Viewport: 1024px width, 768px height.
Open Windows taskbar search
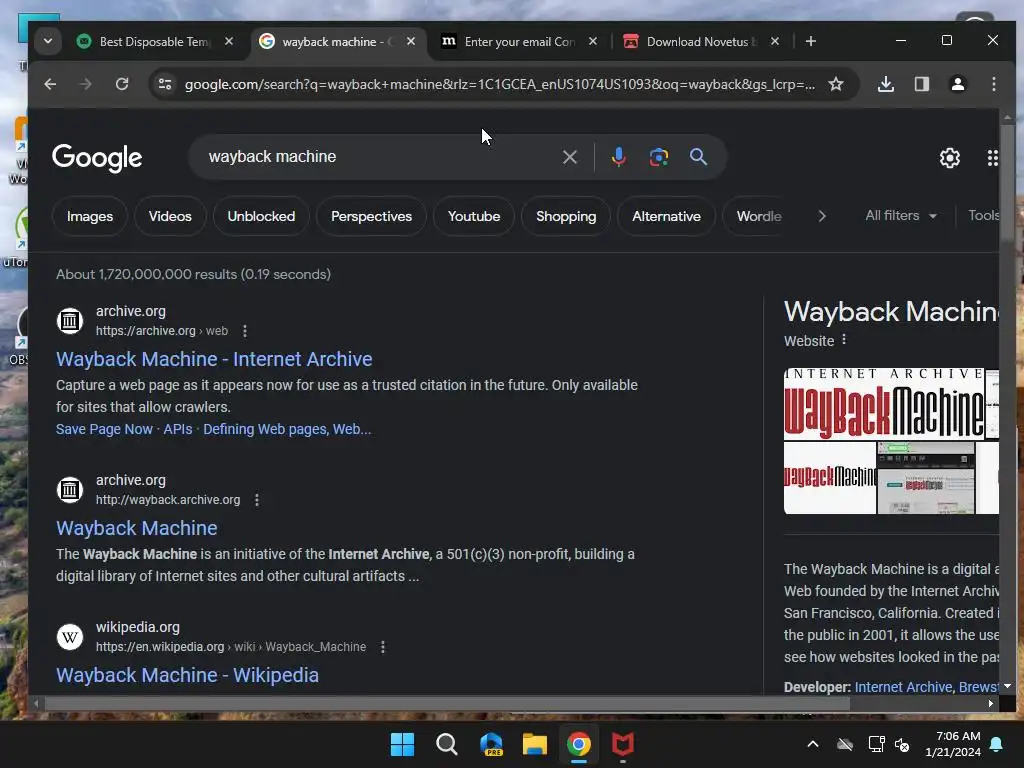coord(447,744)
